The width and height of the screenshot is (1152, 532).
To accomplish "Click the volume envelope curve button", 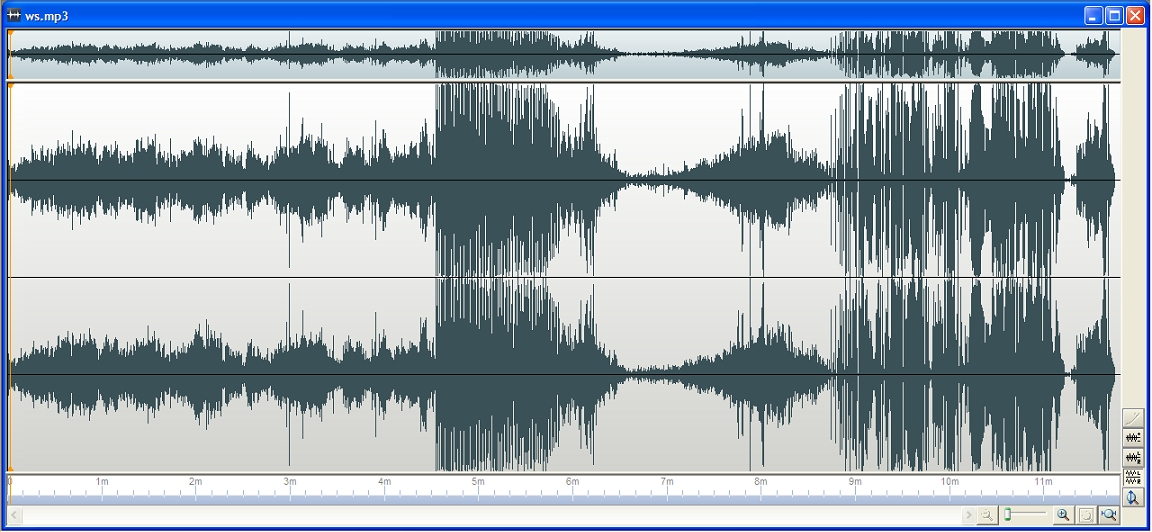I will click(1133, 417).
